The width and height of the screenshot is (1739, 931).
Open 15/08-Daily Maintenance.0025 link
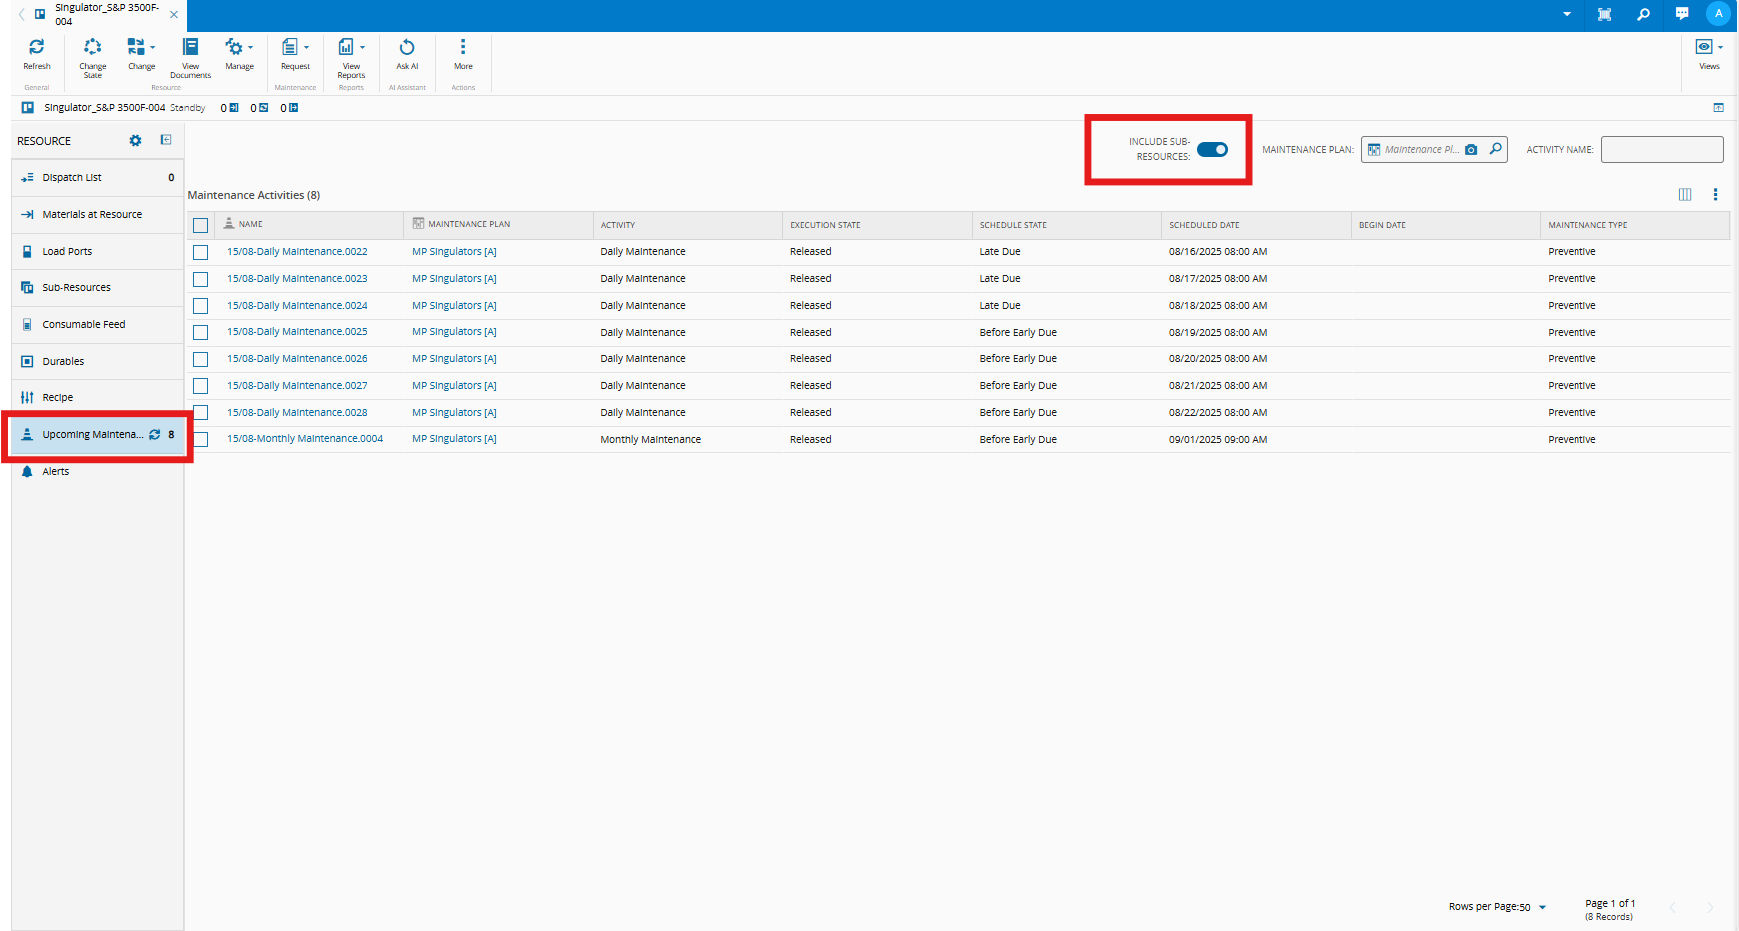(297, 332)
